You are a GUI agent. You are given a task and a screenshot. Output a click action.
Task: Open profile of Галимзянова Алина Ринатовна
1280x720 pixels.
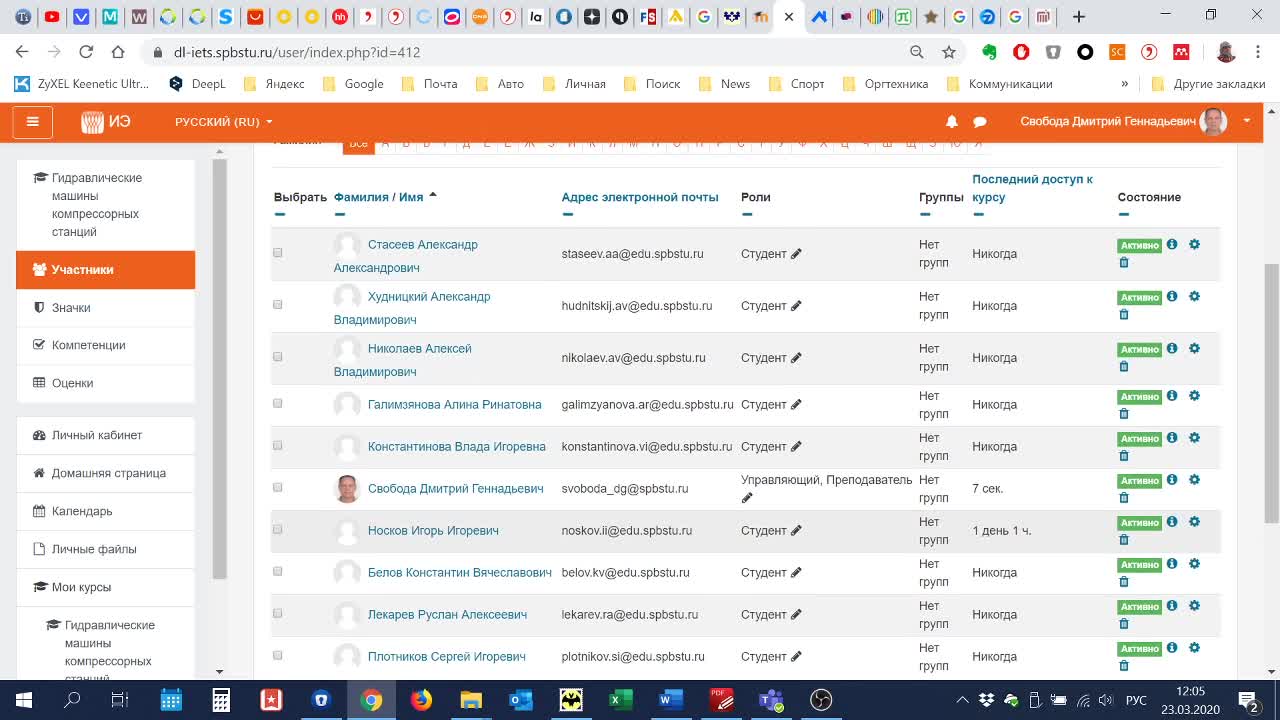tap(455, 405)
